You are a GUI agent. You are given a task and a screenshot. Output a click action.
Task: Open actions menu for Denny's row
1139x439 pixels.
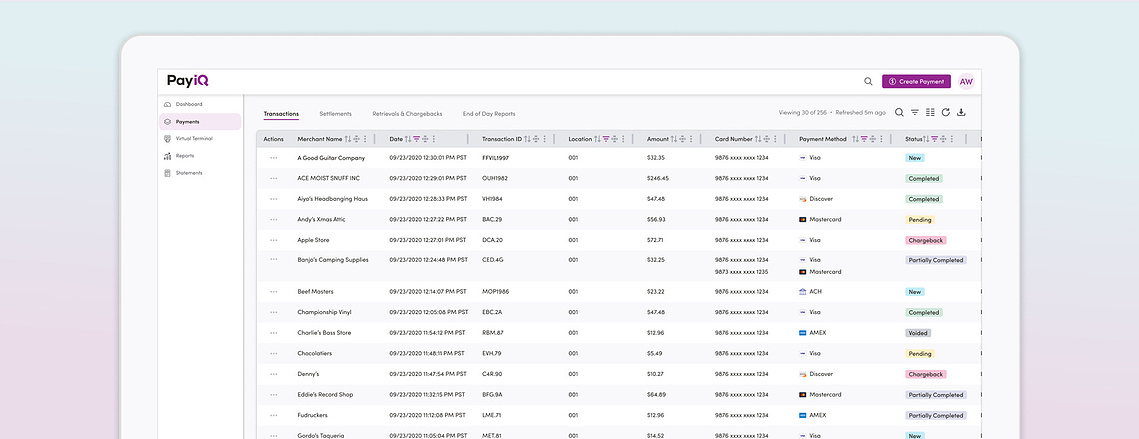274,374
